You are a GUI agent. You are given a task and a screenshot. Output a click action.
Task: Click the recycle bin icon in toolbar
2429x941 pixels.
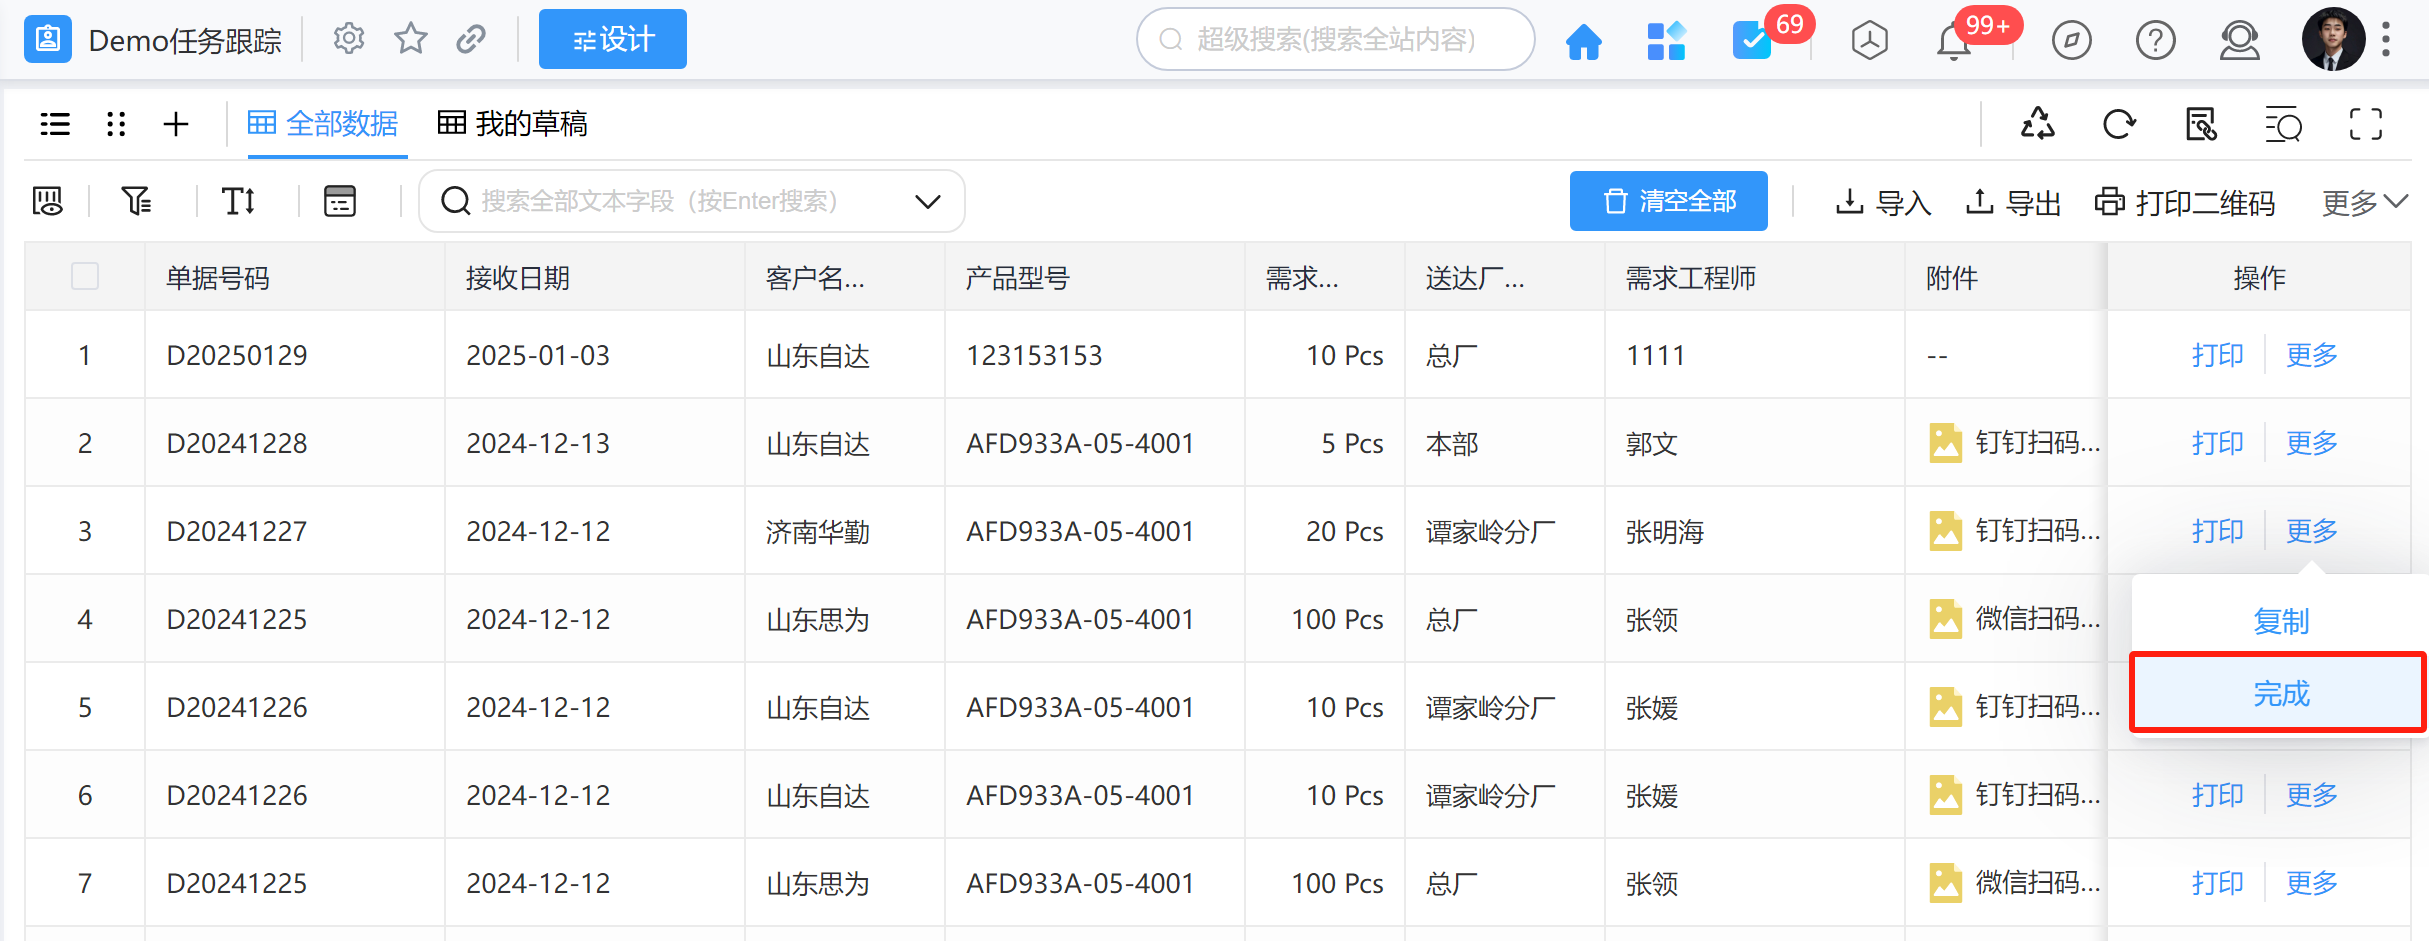[x=2037, y=125]
